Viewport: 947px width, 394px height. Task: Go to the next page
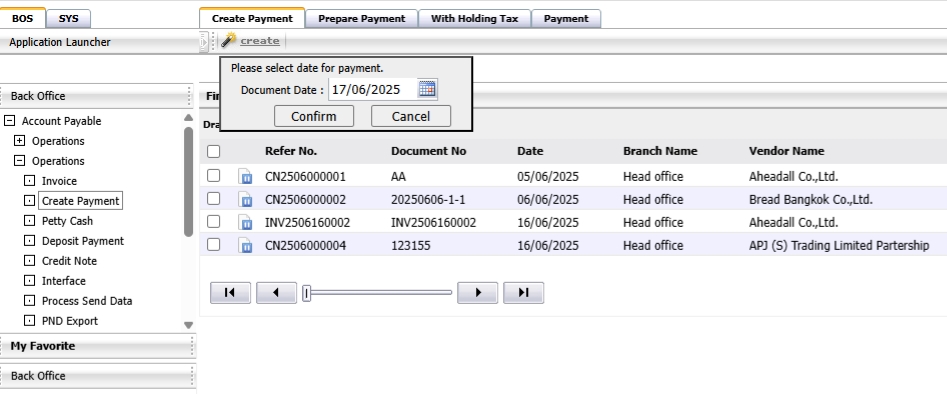pyautogui.click(x=478, y=292)
